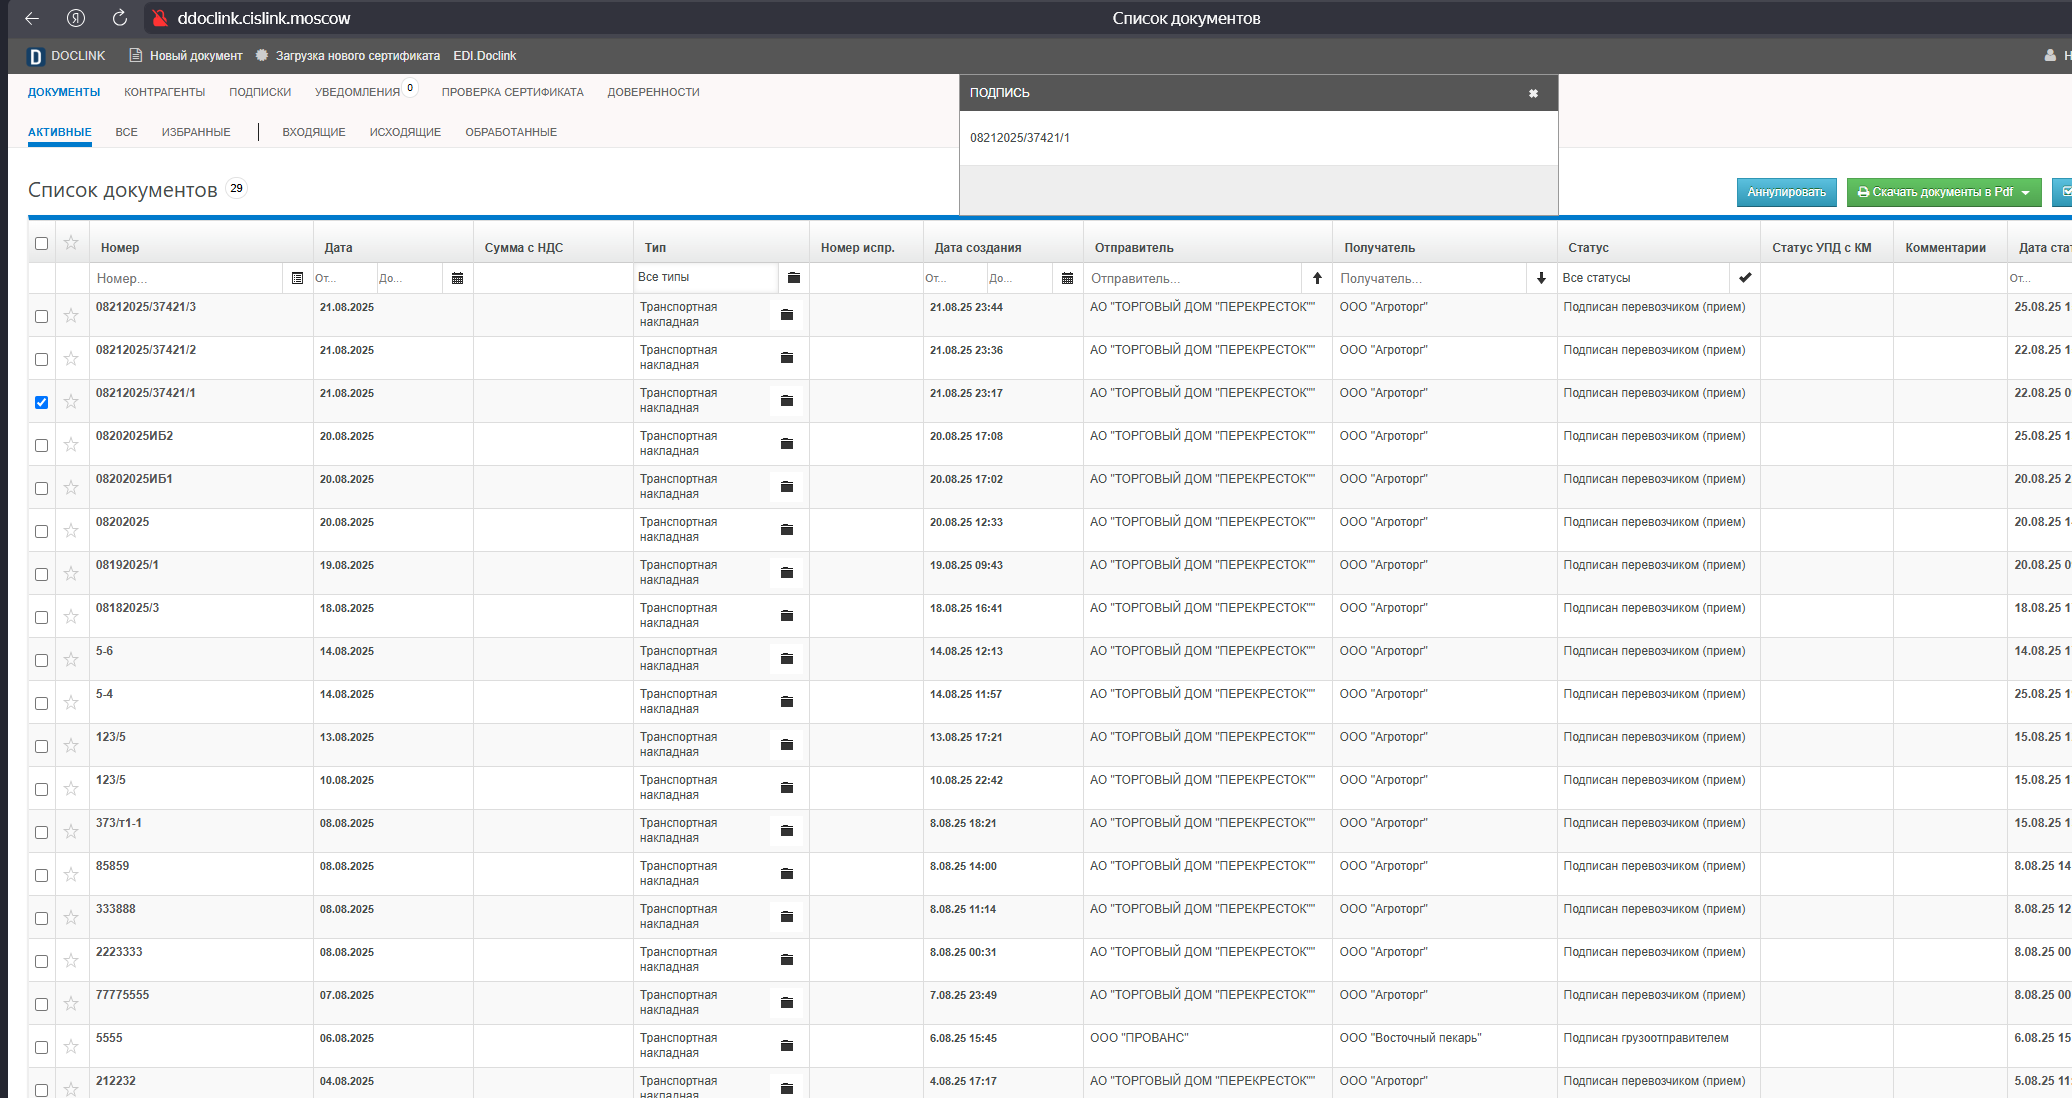Open the Все статусы dropdown
The width and height of the screenshot is (2072, 1098).
1644,278
